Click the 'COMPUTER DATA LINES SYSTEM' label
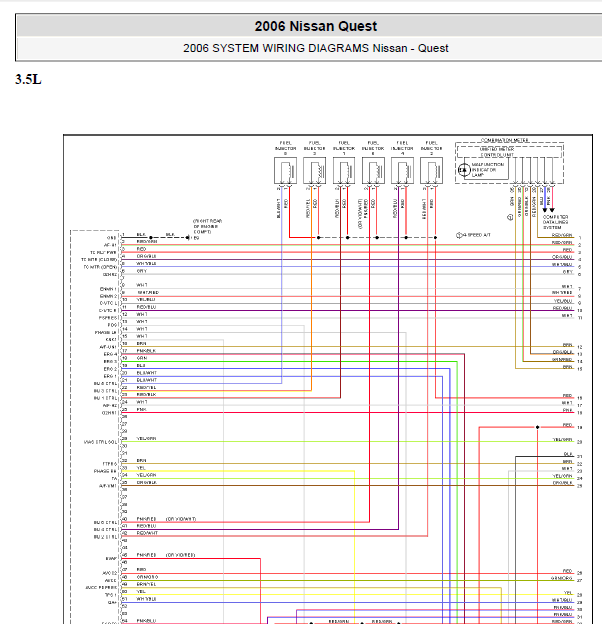This screenshot has width=602, height=624. click(555, 222)
